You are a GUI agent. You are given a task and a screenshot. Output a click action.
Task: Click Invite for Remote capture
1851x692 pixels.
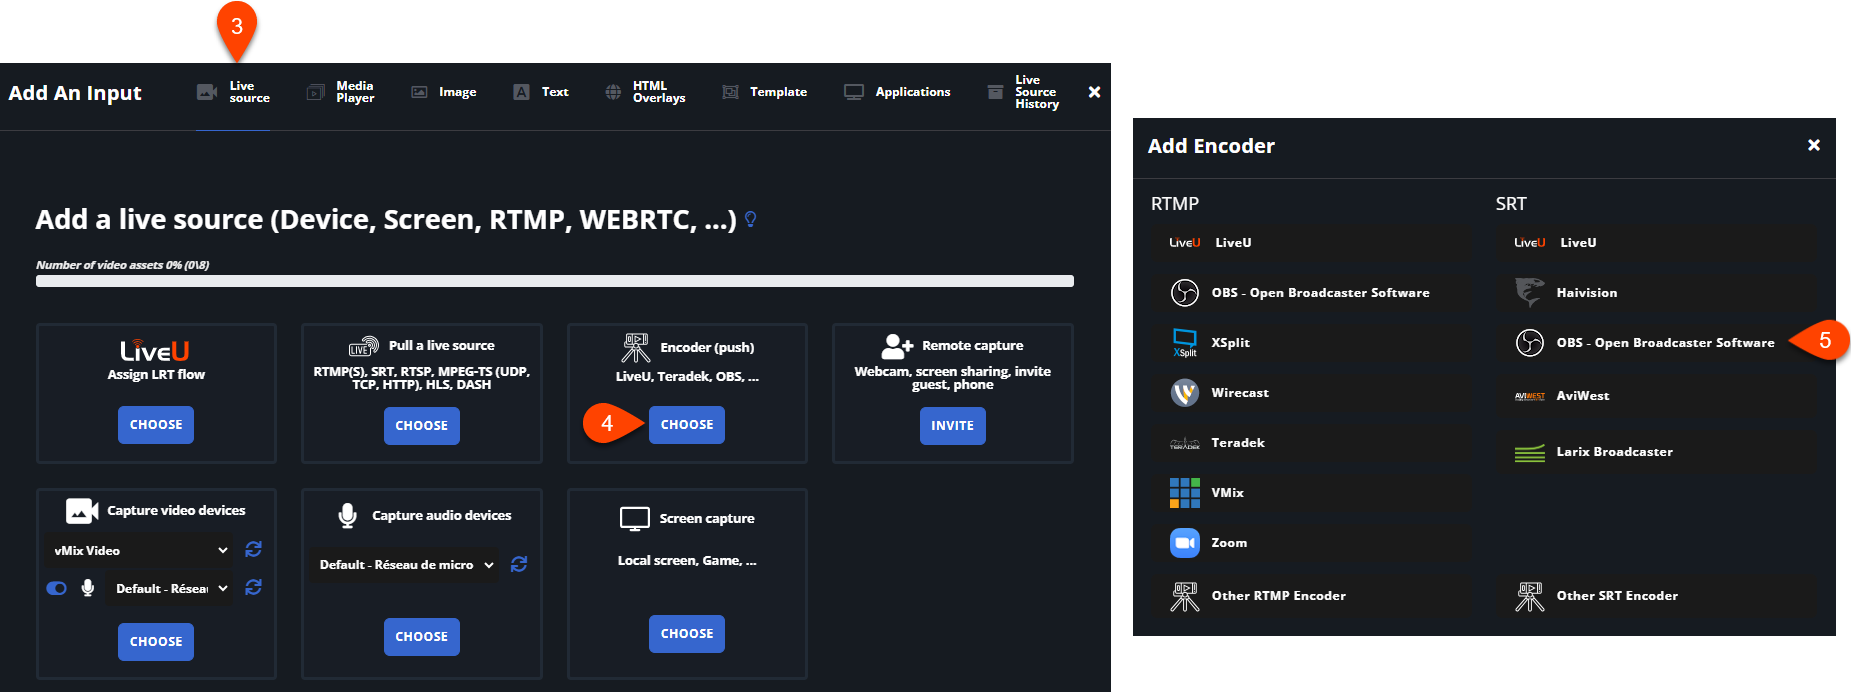point(953,426)
